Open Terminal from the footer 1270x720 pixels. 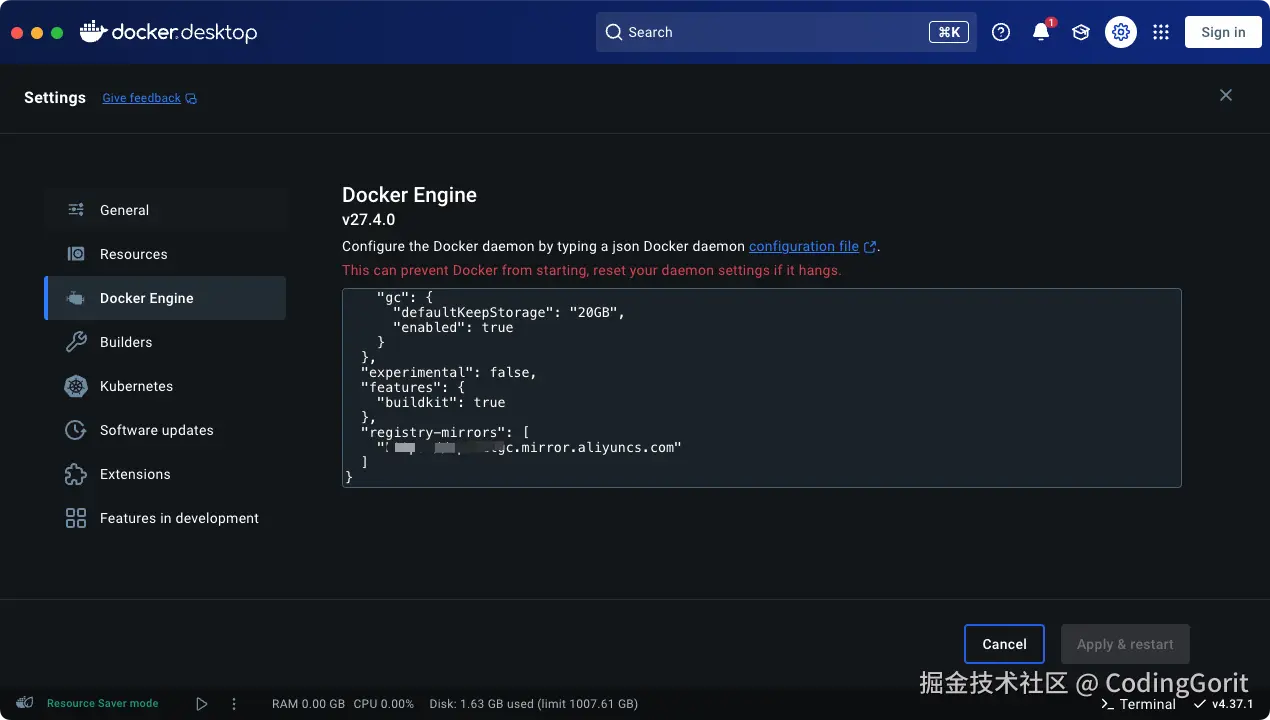click(x=1138, y=704)
